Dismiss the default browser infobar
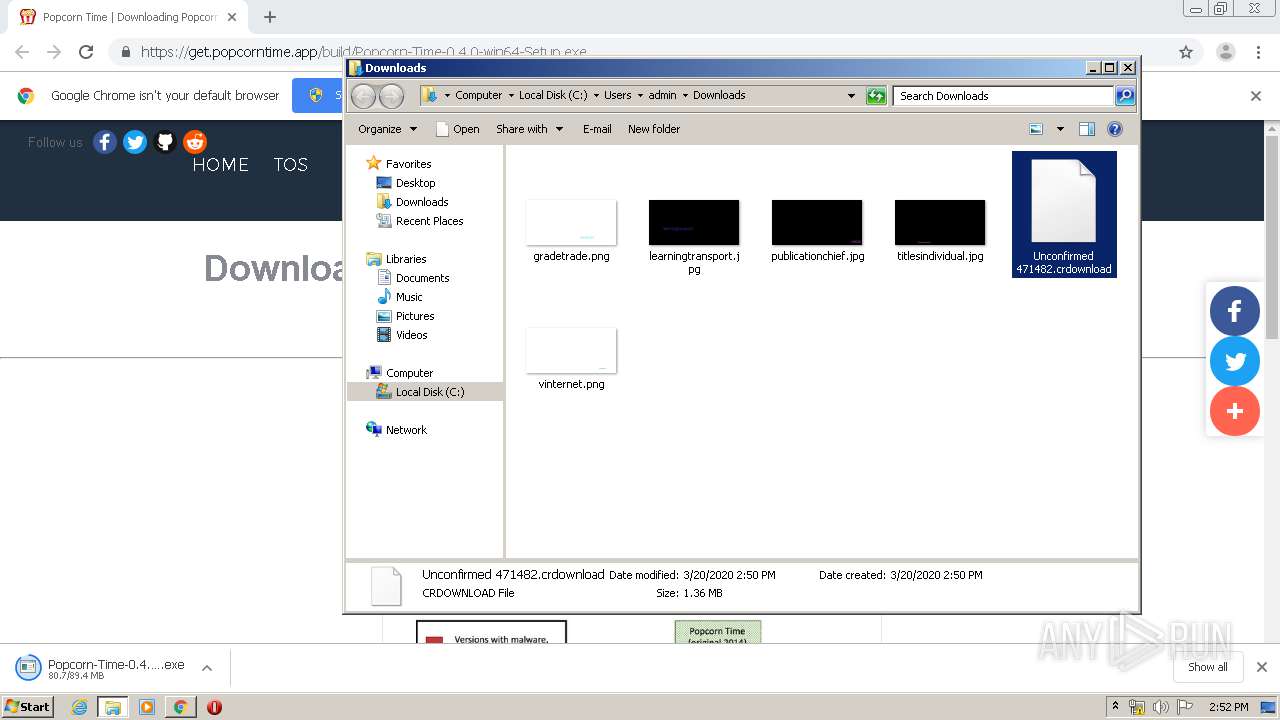 pyautogui.click(x=1256, y=96)
